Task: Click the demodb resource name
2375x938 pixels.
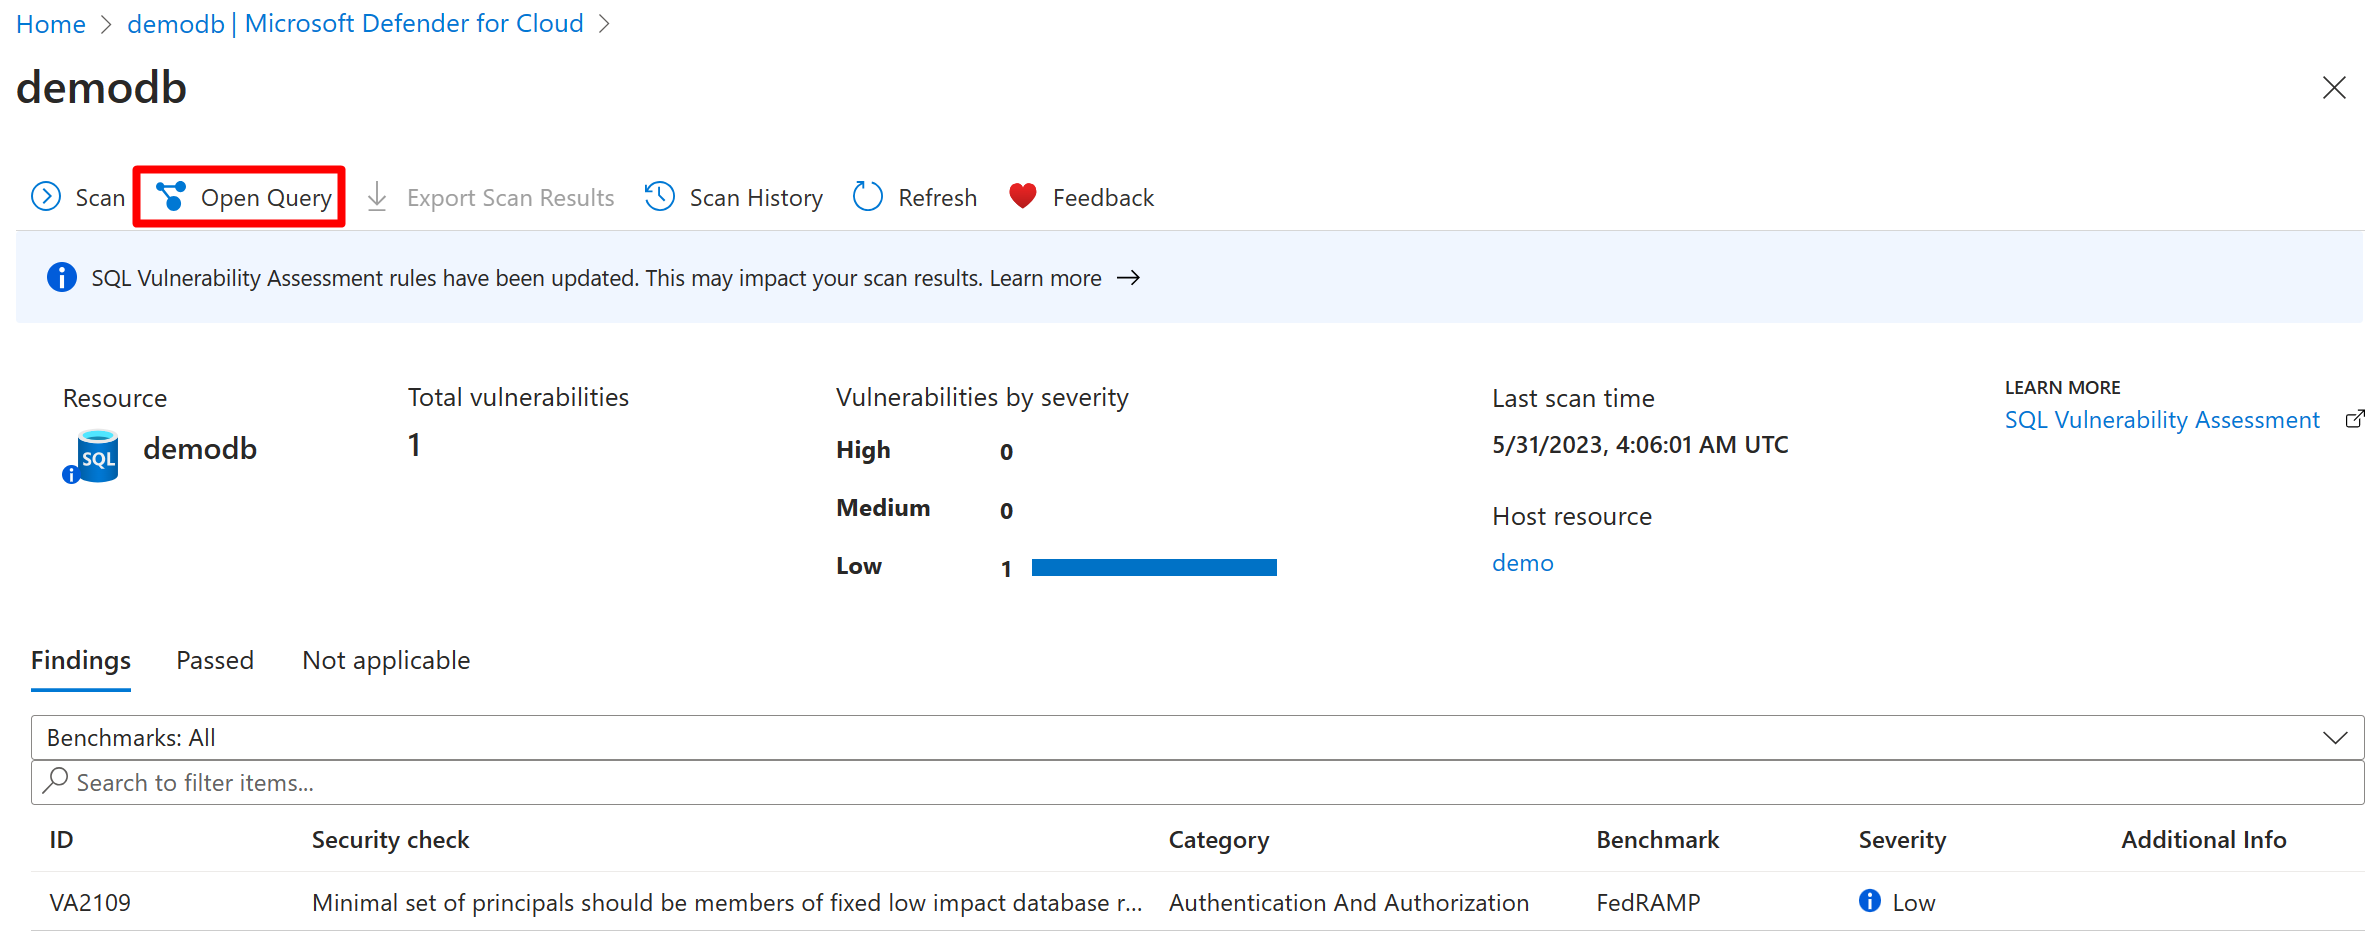Action: click(200, 449)
